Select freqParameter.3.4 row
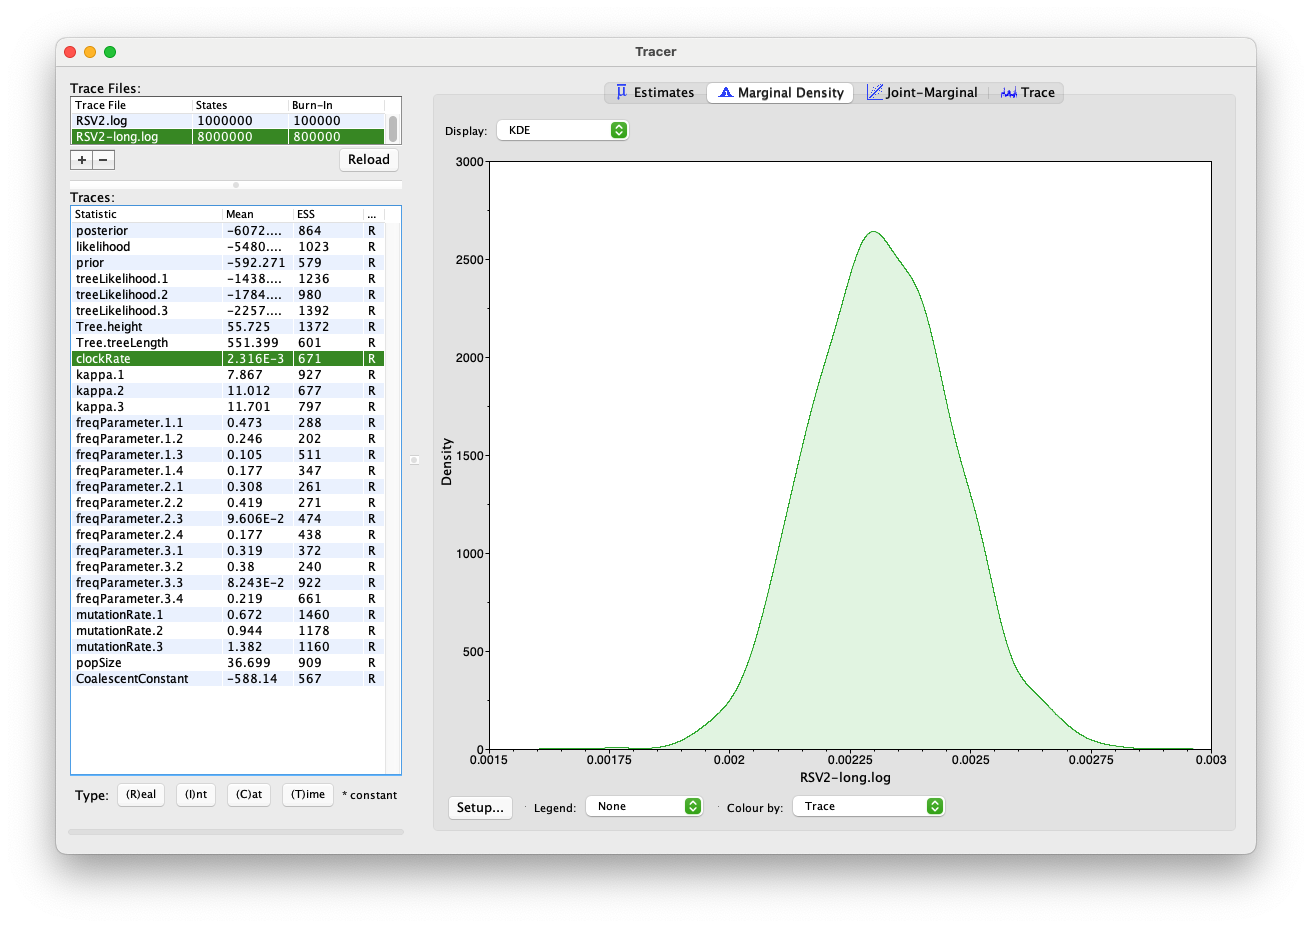This screenshot has width=1312, height=928. pos(228,598)
